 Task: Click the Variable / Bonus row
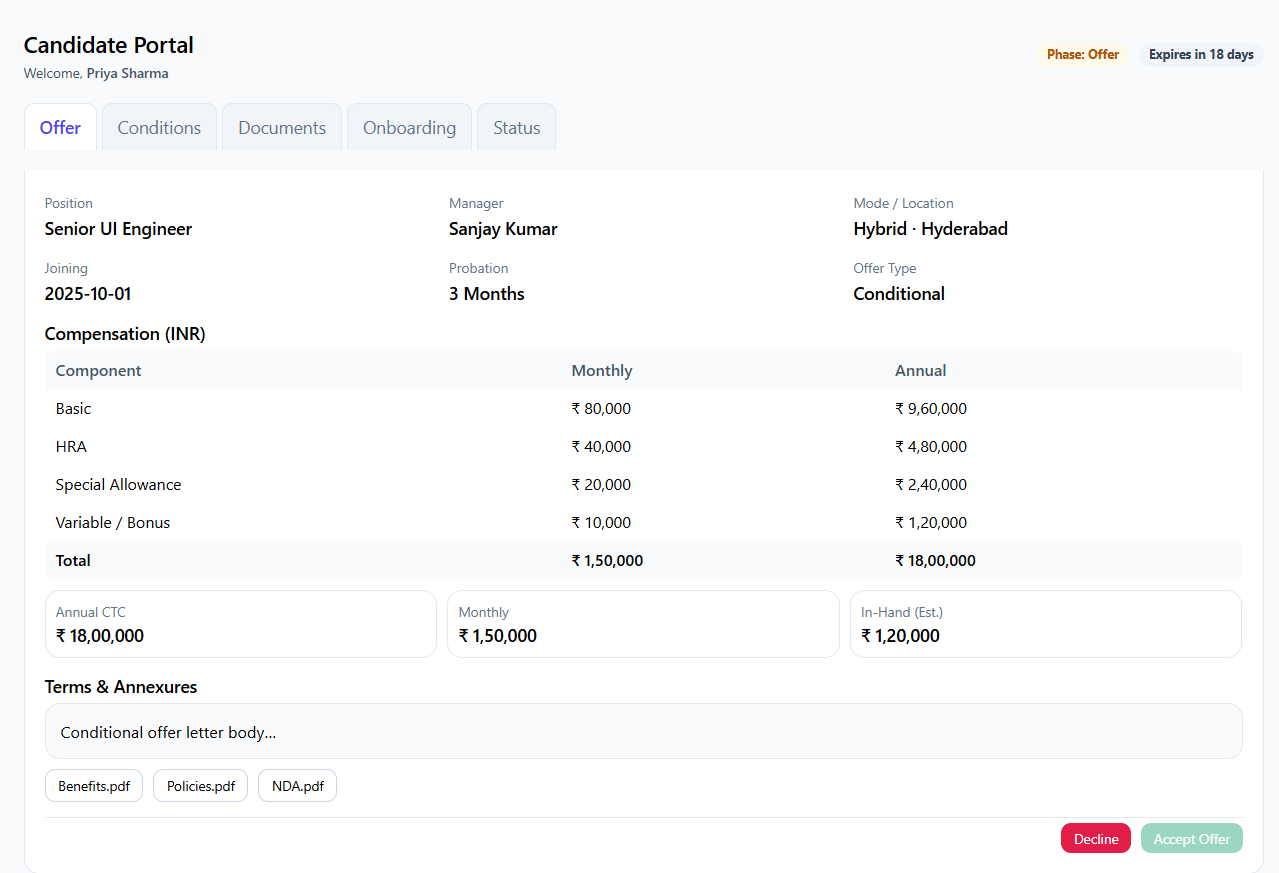tap(113, 523)
